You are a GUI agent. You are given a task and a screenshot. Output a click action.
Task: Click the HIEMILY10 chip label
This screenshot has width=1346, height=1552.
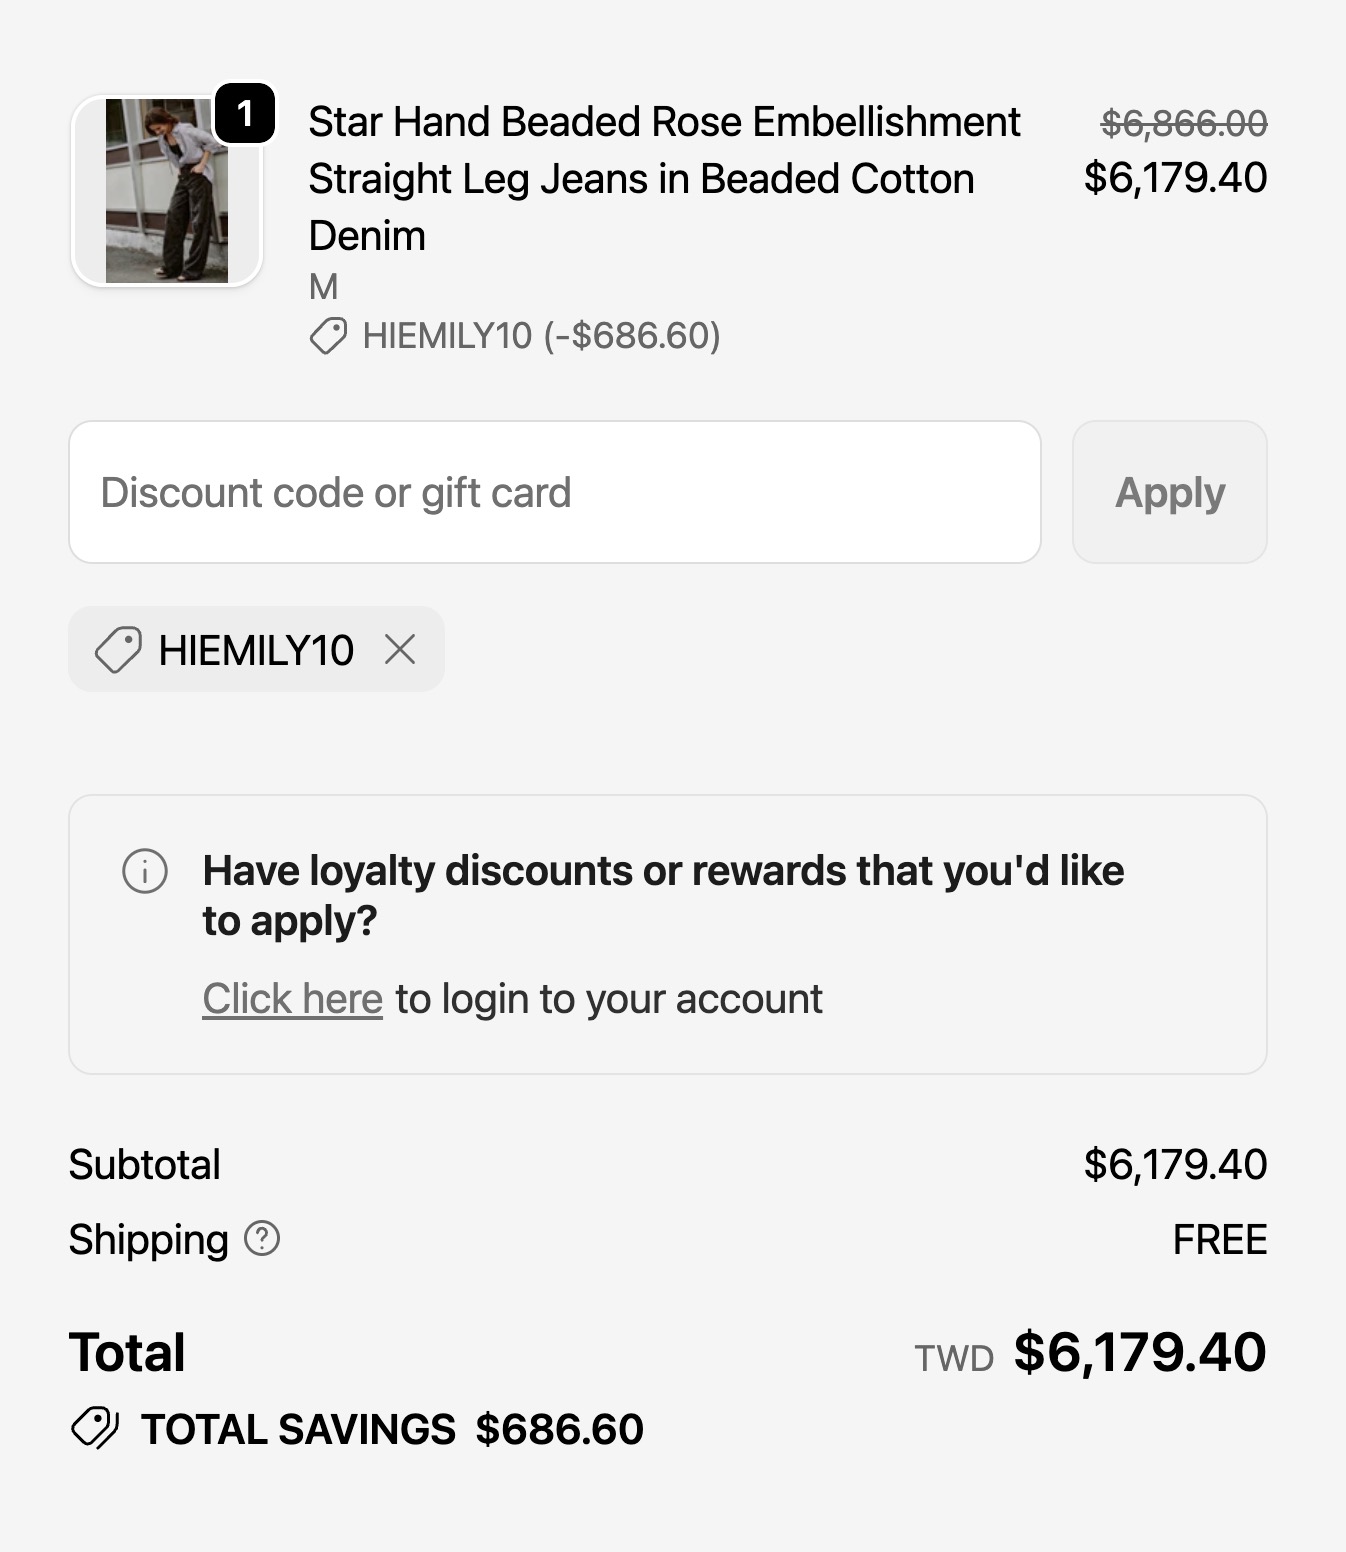coord(256,650)
